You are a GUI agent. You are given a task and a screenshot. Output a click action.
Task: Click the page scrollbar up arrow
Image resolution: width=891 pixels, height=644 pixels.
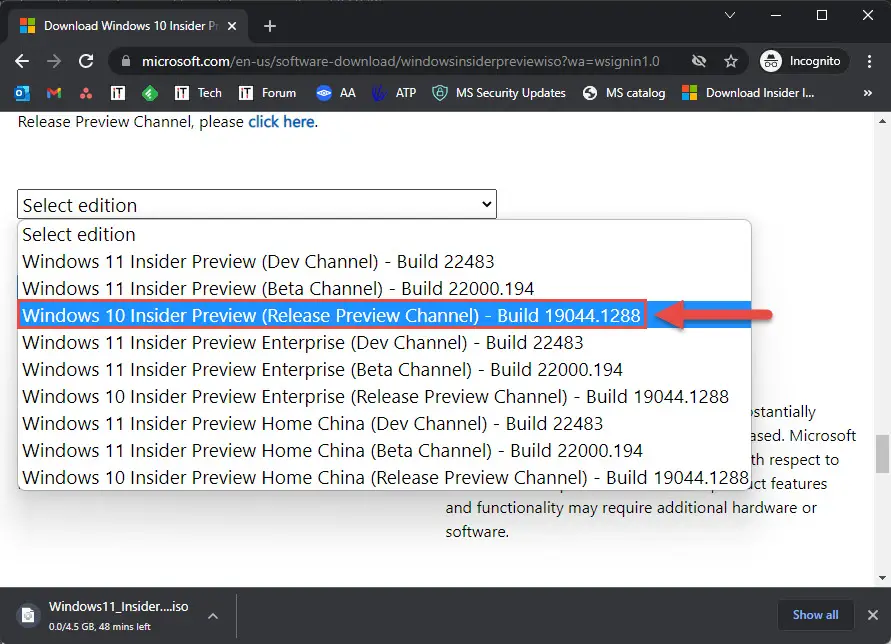pos(882,121)
